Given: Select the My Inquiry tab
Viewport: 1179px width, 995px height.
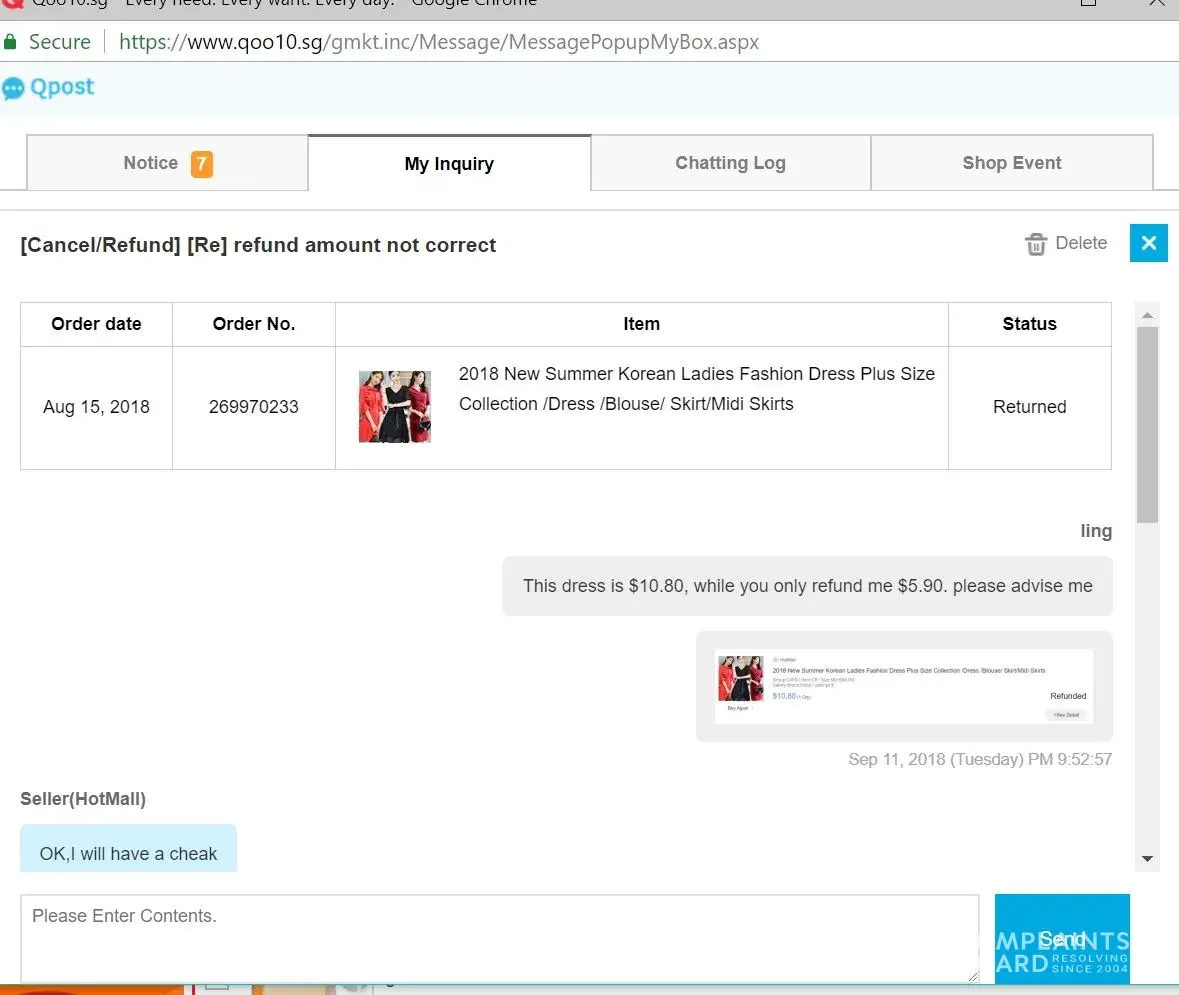Looking at the screenshot, I should point(449,164).
